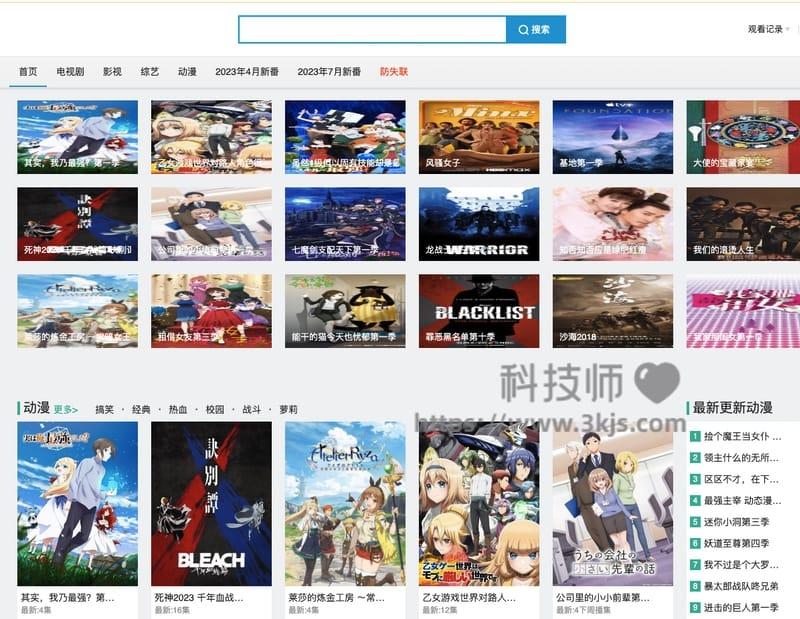This screenshot has height=619, width=800.
Task: Click 更多> link in 动漫 section
Action: coord(66,409)
